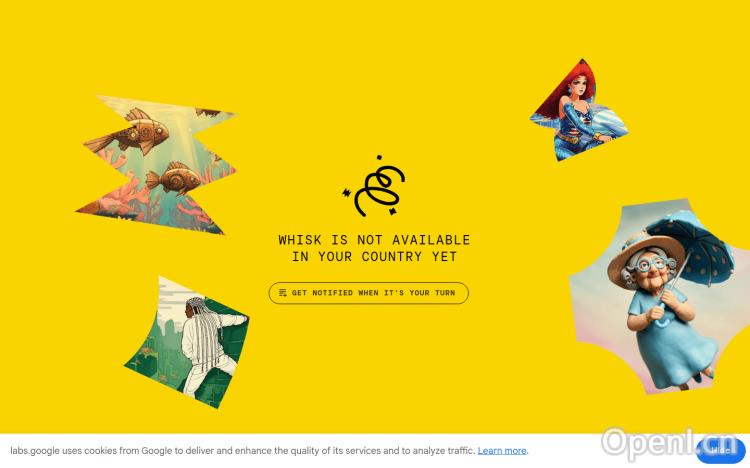Image resolution: width=750 pixels, height=468 pixels.
Task: Click the small dot above the Whisk logo
Action: click(x=379, y=157)
